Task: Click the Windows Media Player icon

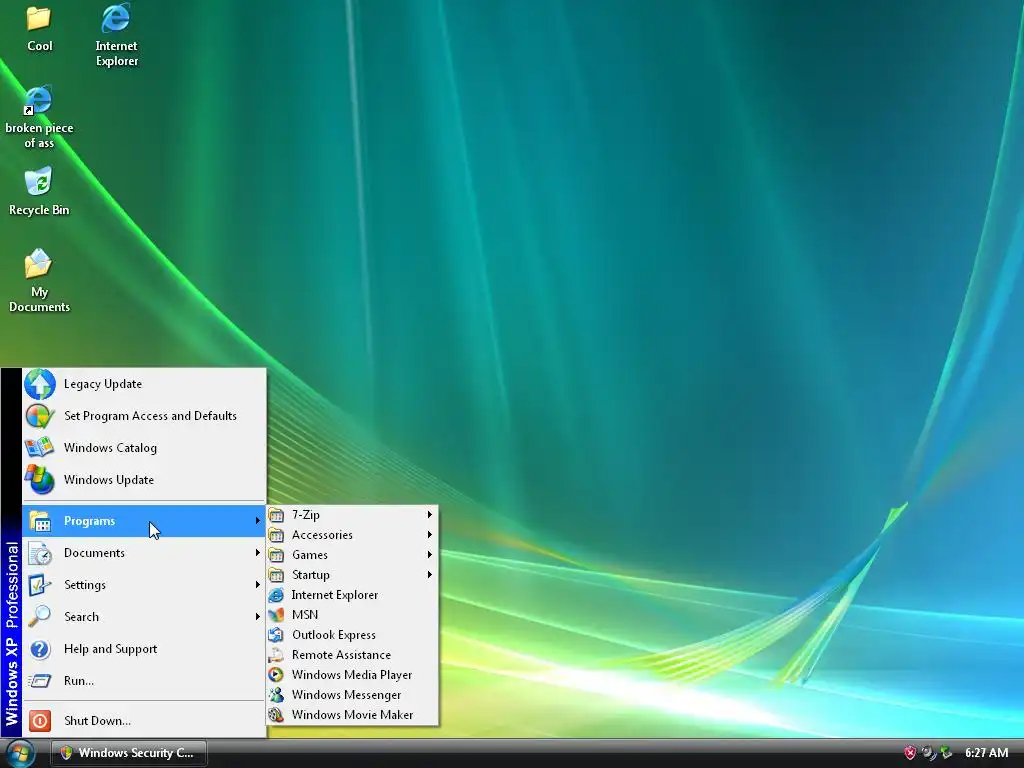Action: tap(276, 675)
